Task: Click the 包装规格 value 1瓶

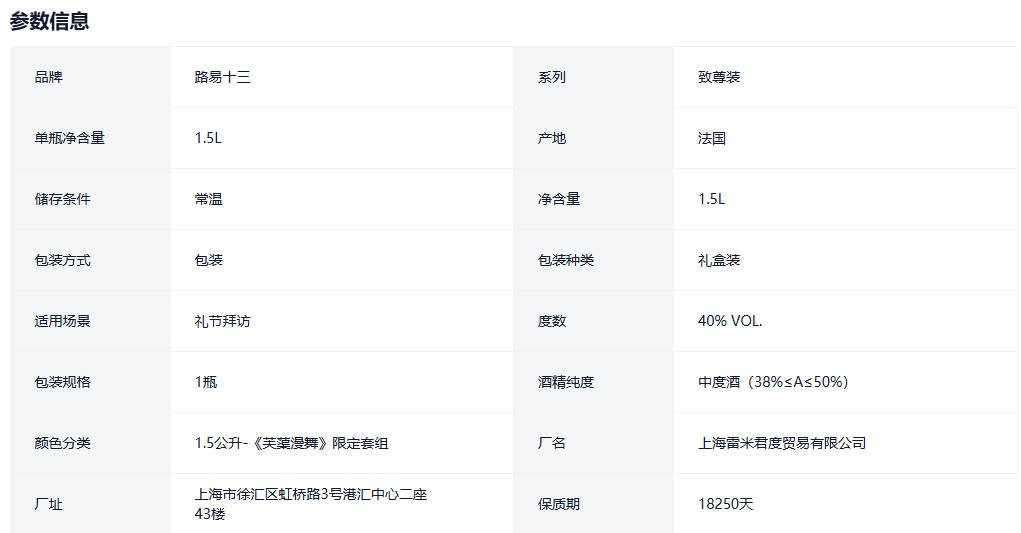Action: pos(206,382)
